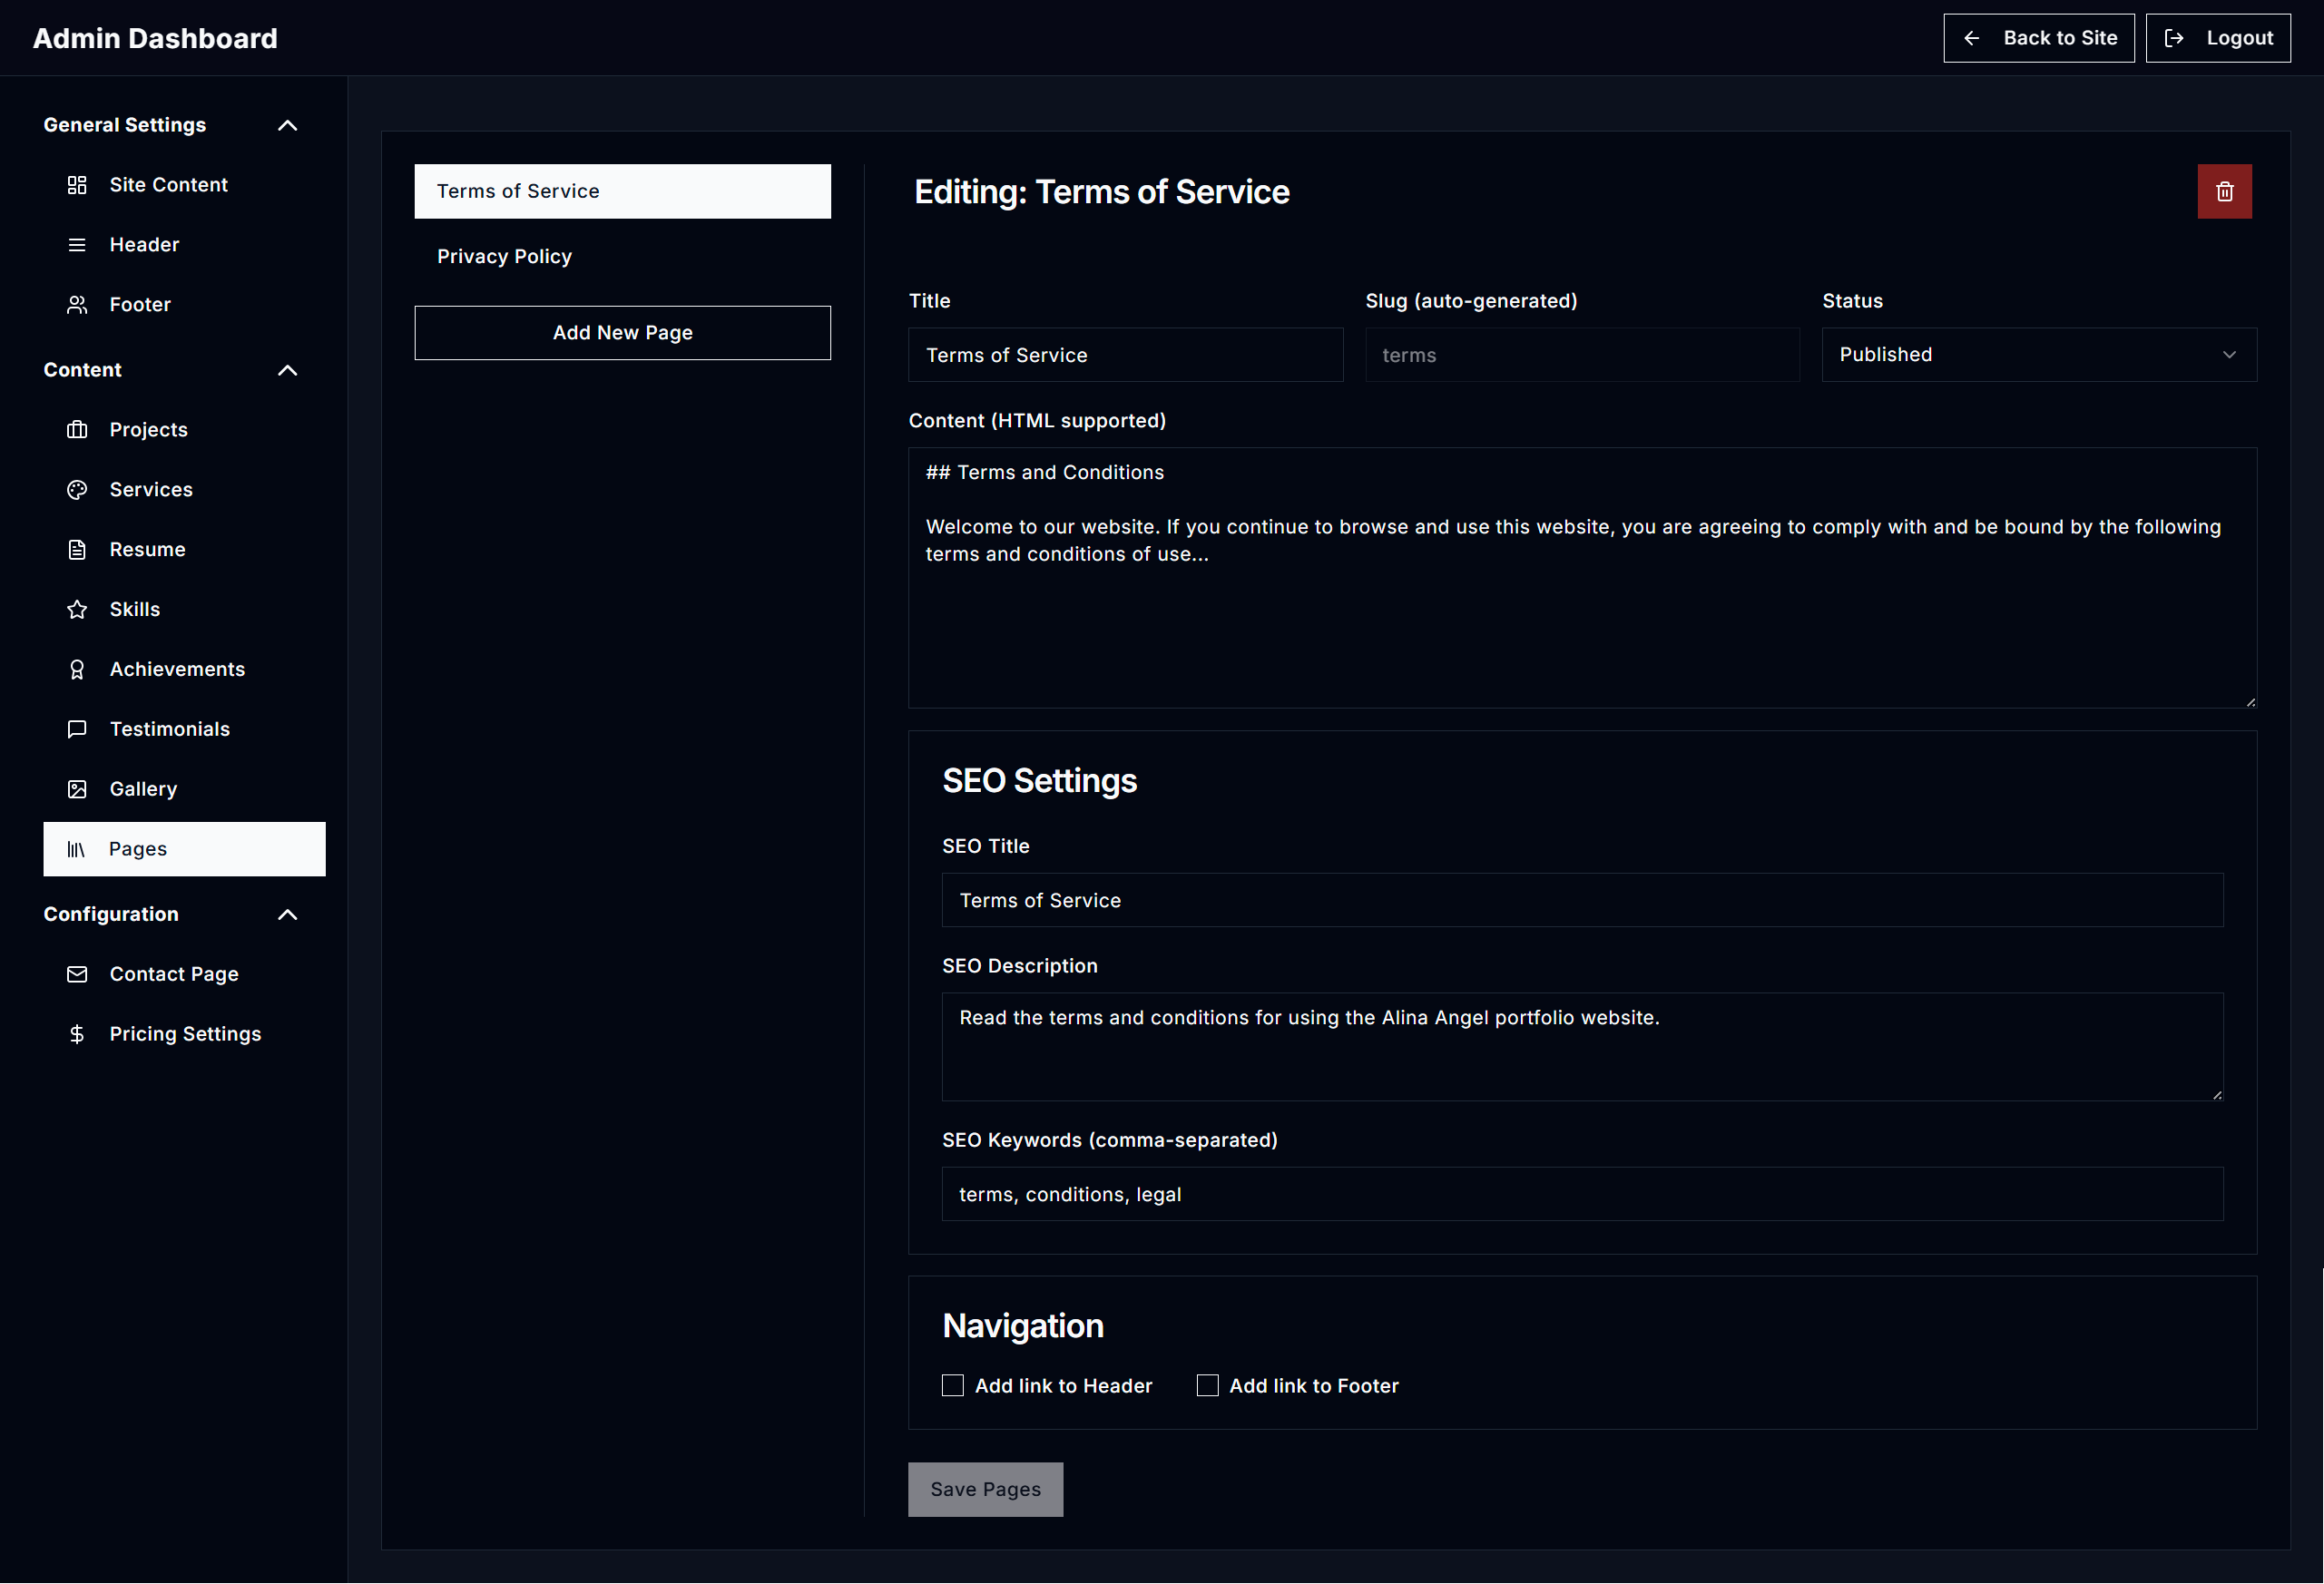Image resolution: width=2324 pixels, height=1584 pixels.
Task: Delete the page using the red trash icon
Action: [2224, 191]
